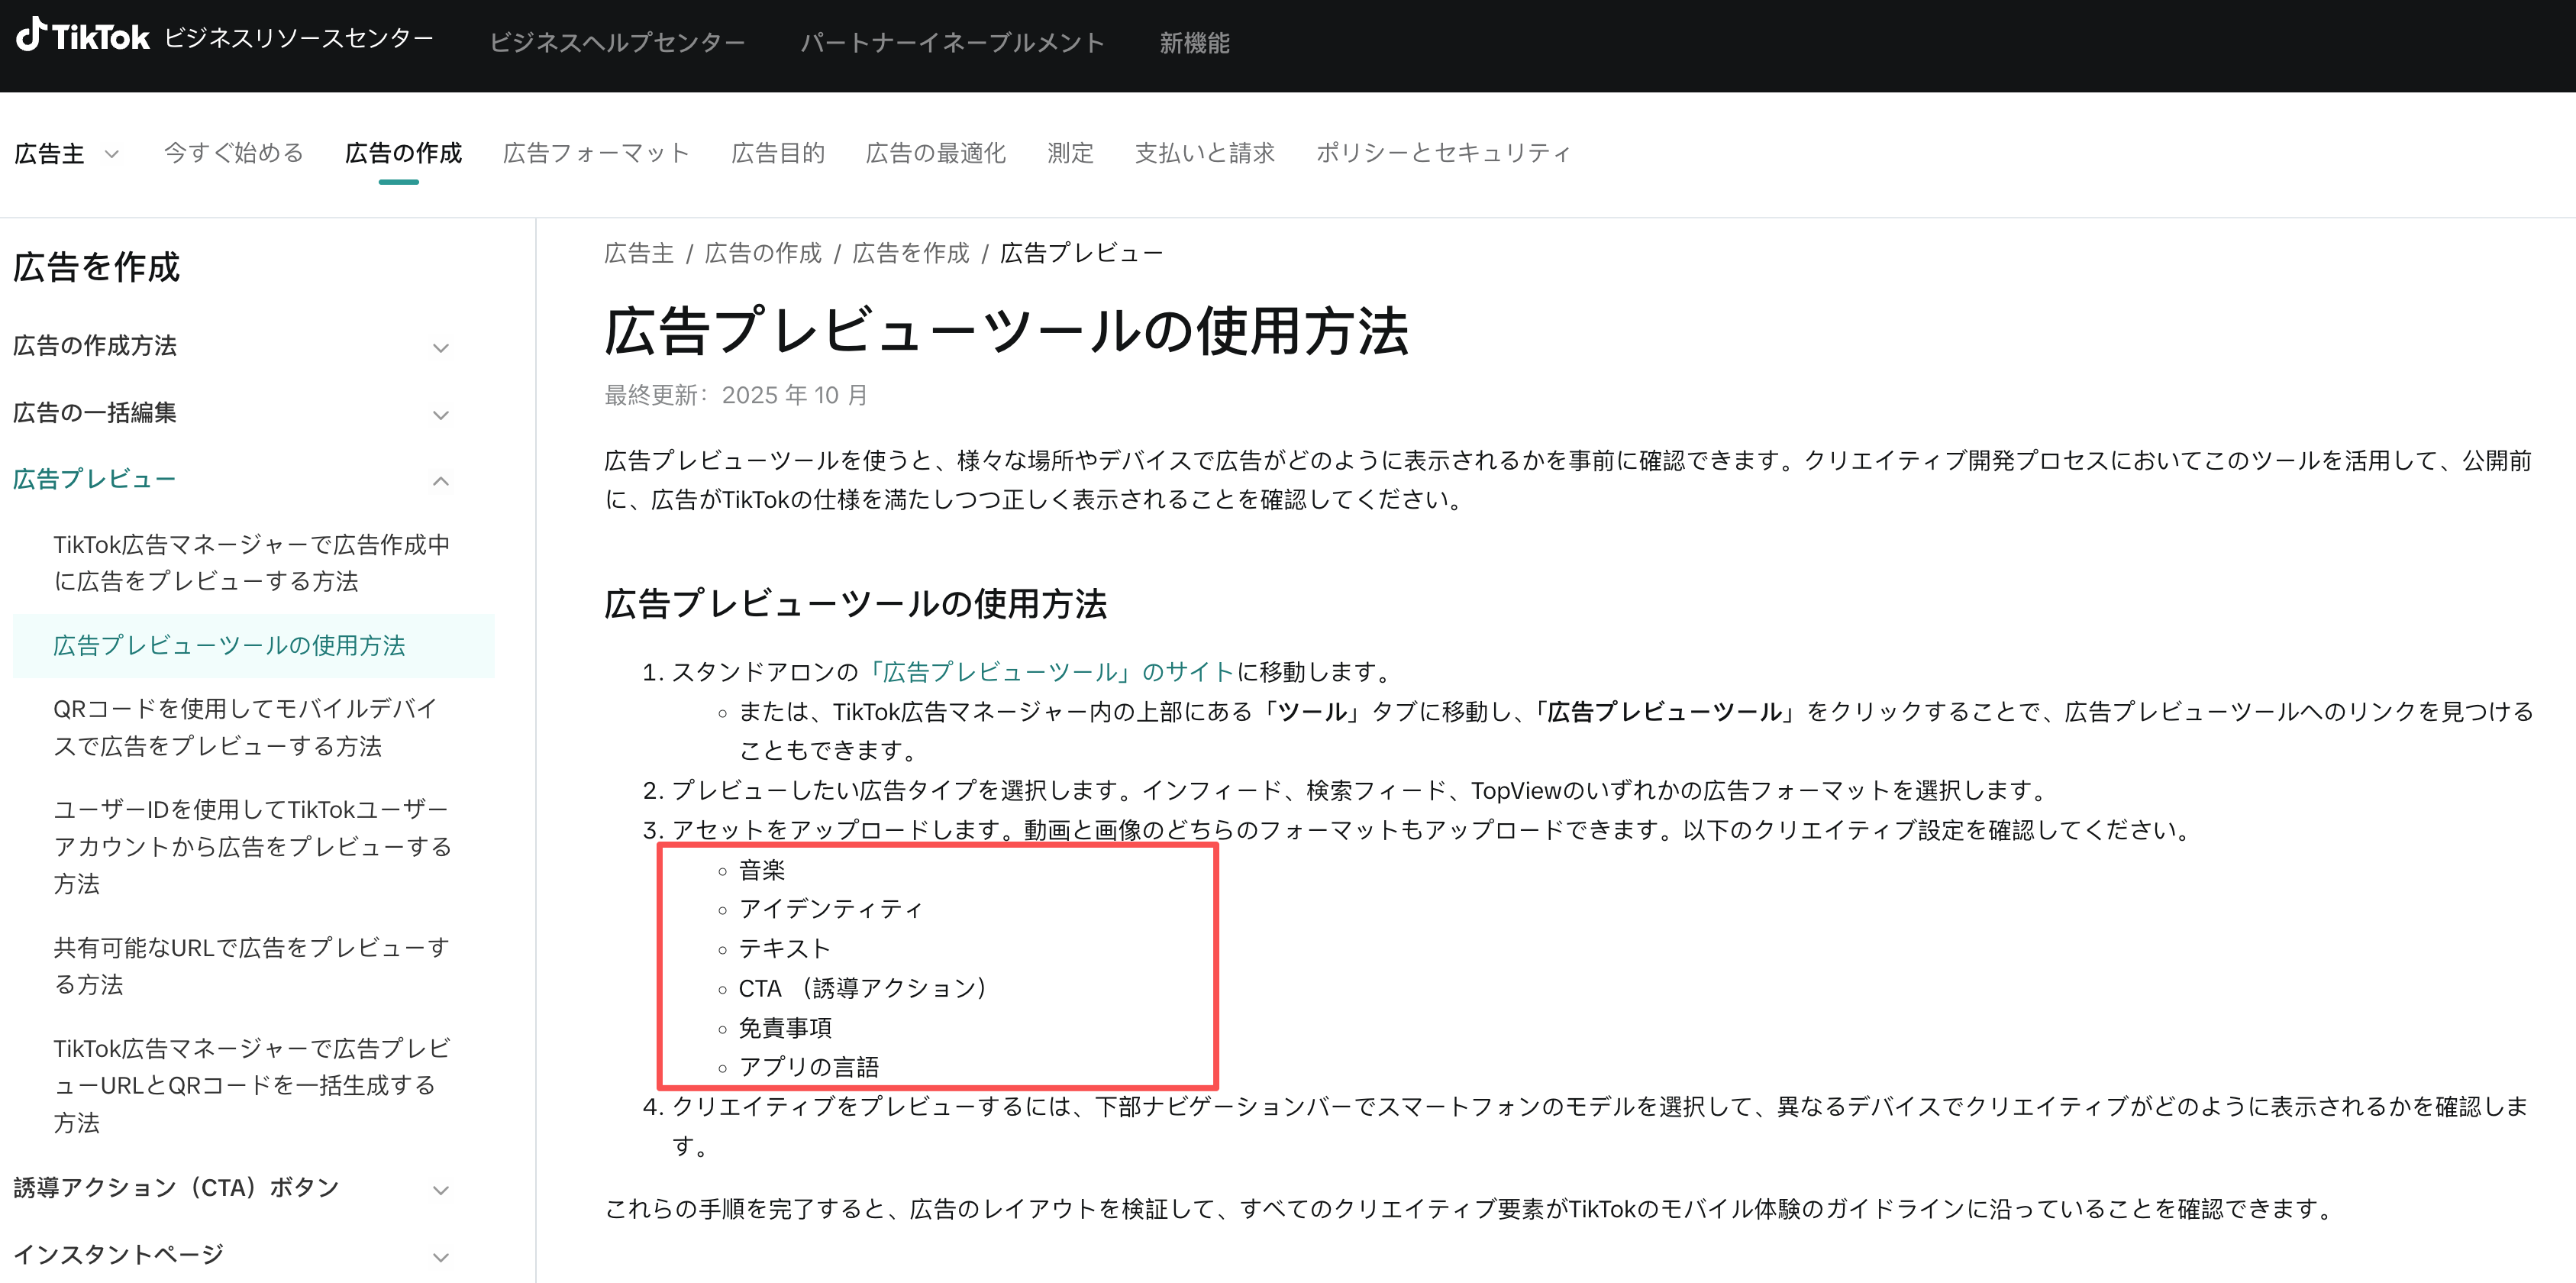Viewport: 2576px width, 1283px height.
Task: Click the chevron next to 広告主
Action: [x=112, y=154]
